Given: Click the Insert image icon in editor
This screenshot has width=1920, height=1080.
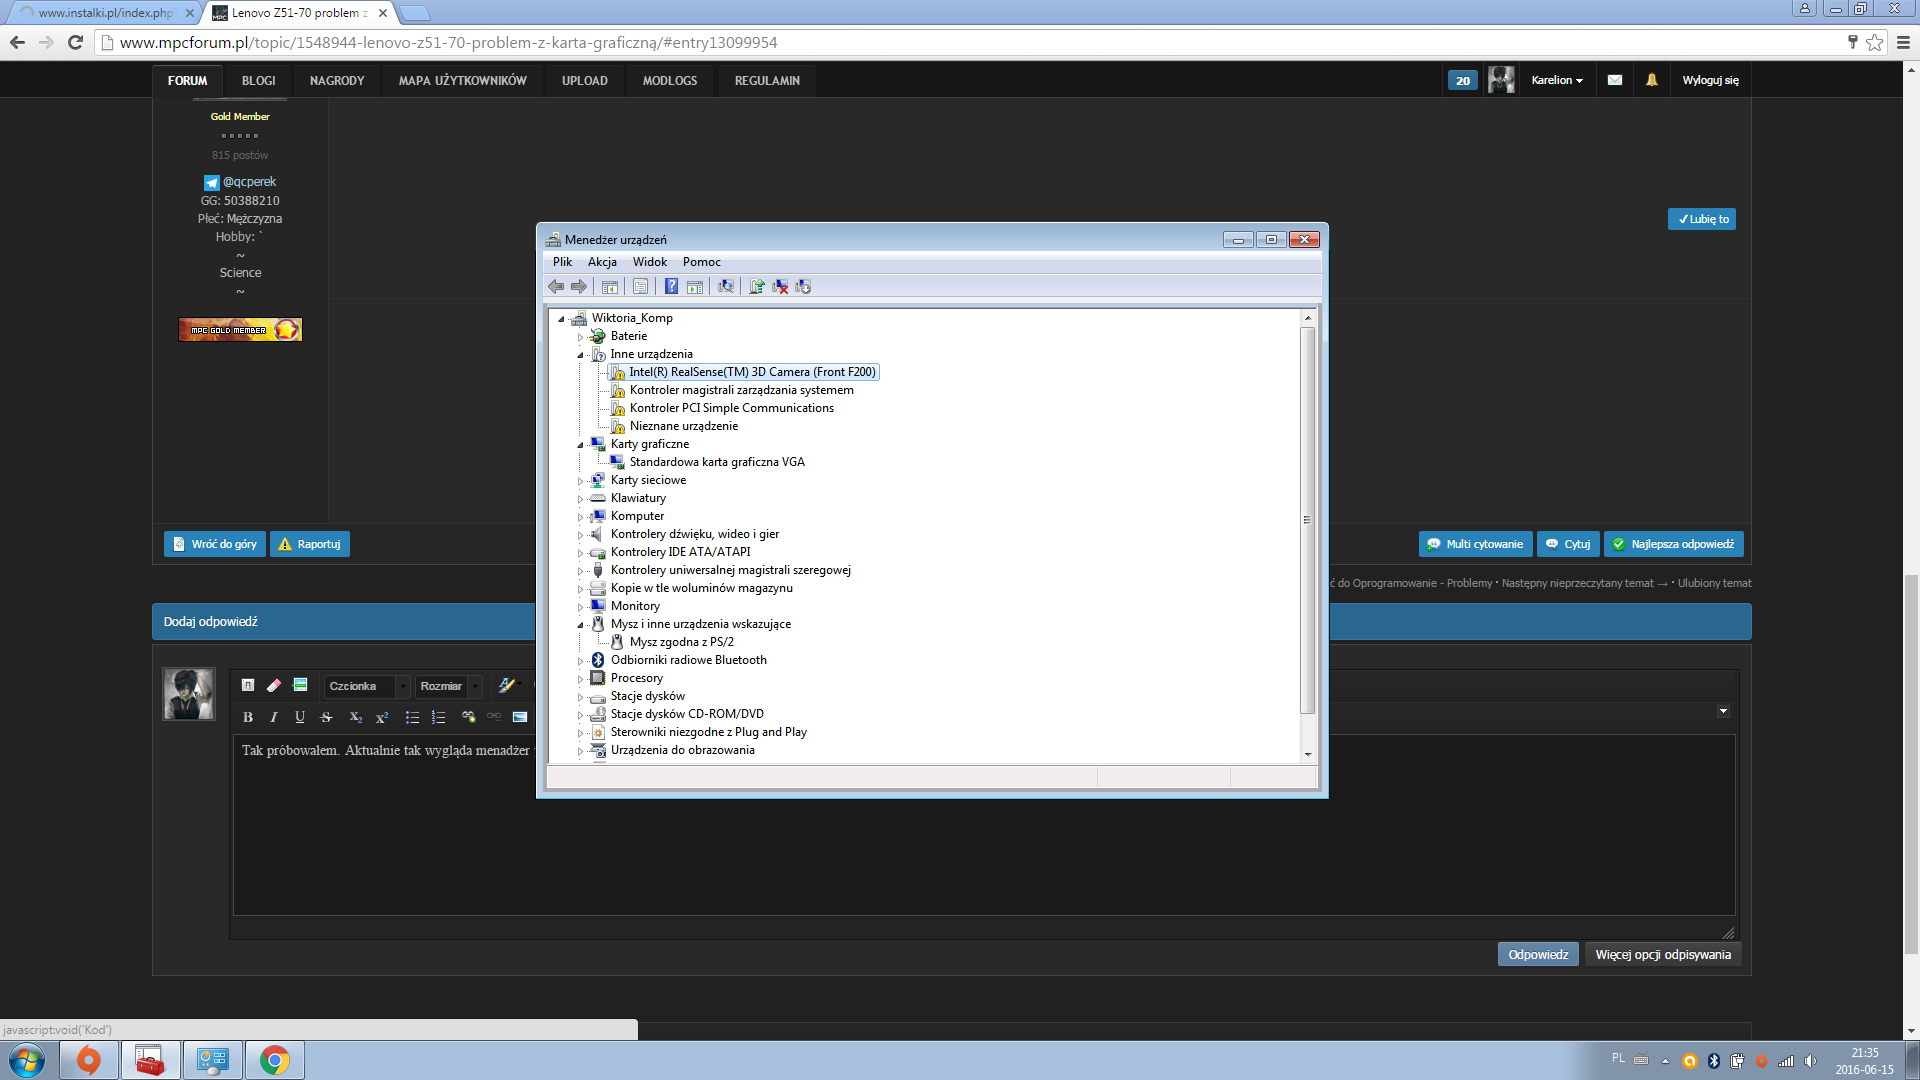Looking at the screenshot, I should click(x=520, y=717).
